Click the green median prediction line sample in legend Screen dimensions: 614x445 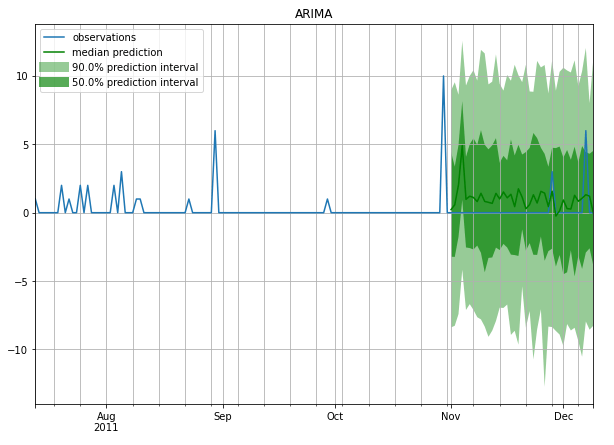point(54,53)
